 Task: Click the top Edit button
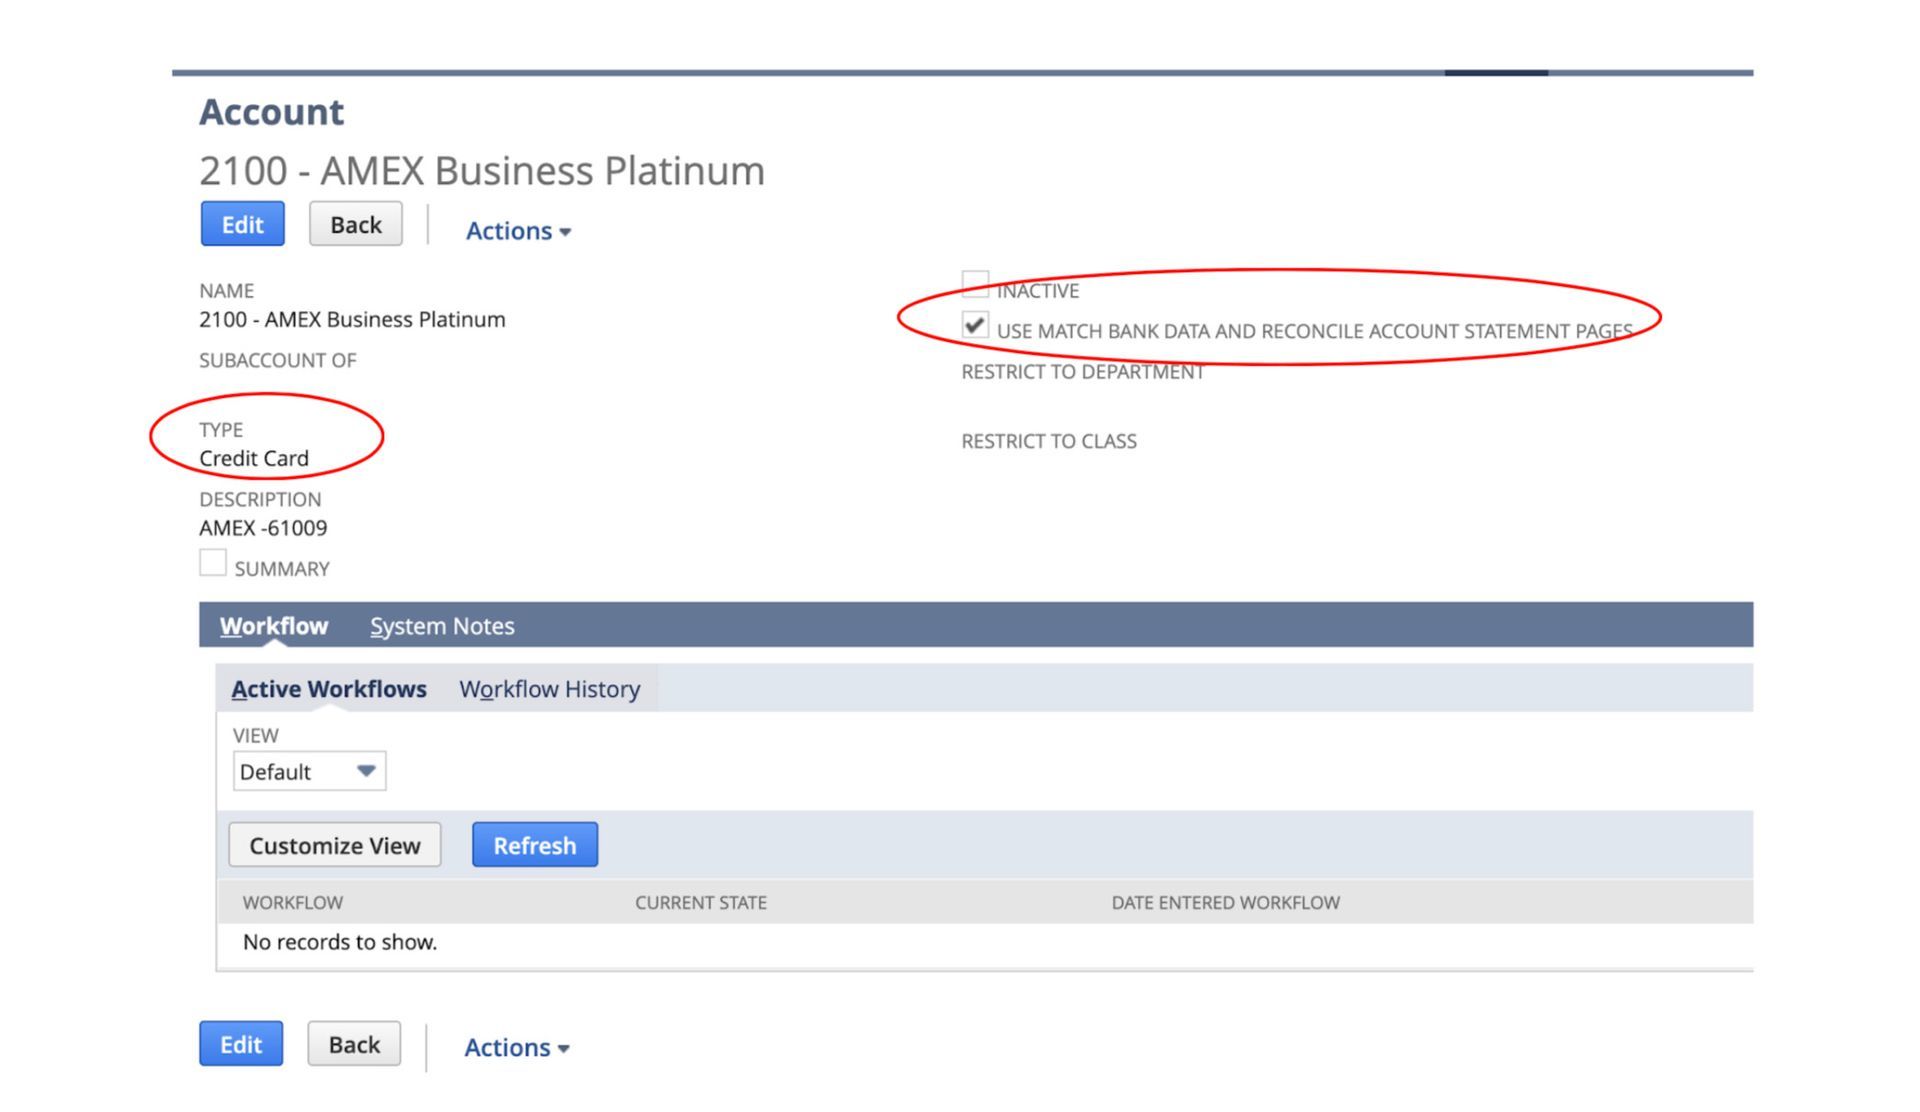coord(242,224)
